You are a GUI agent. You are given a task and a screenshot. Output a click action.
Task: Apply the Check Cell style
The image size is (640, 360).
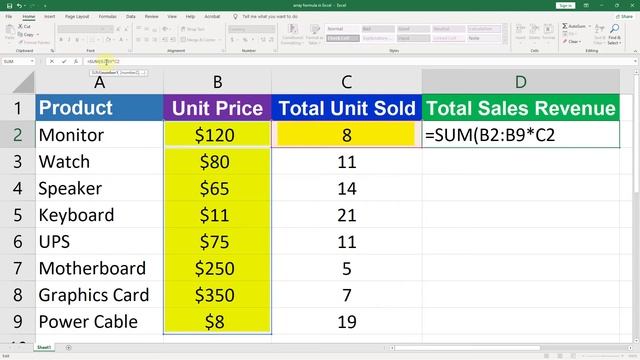click(342, 38)
